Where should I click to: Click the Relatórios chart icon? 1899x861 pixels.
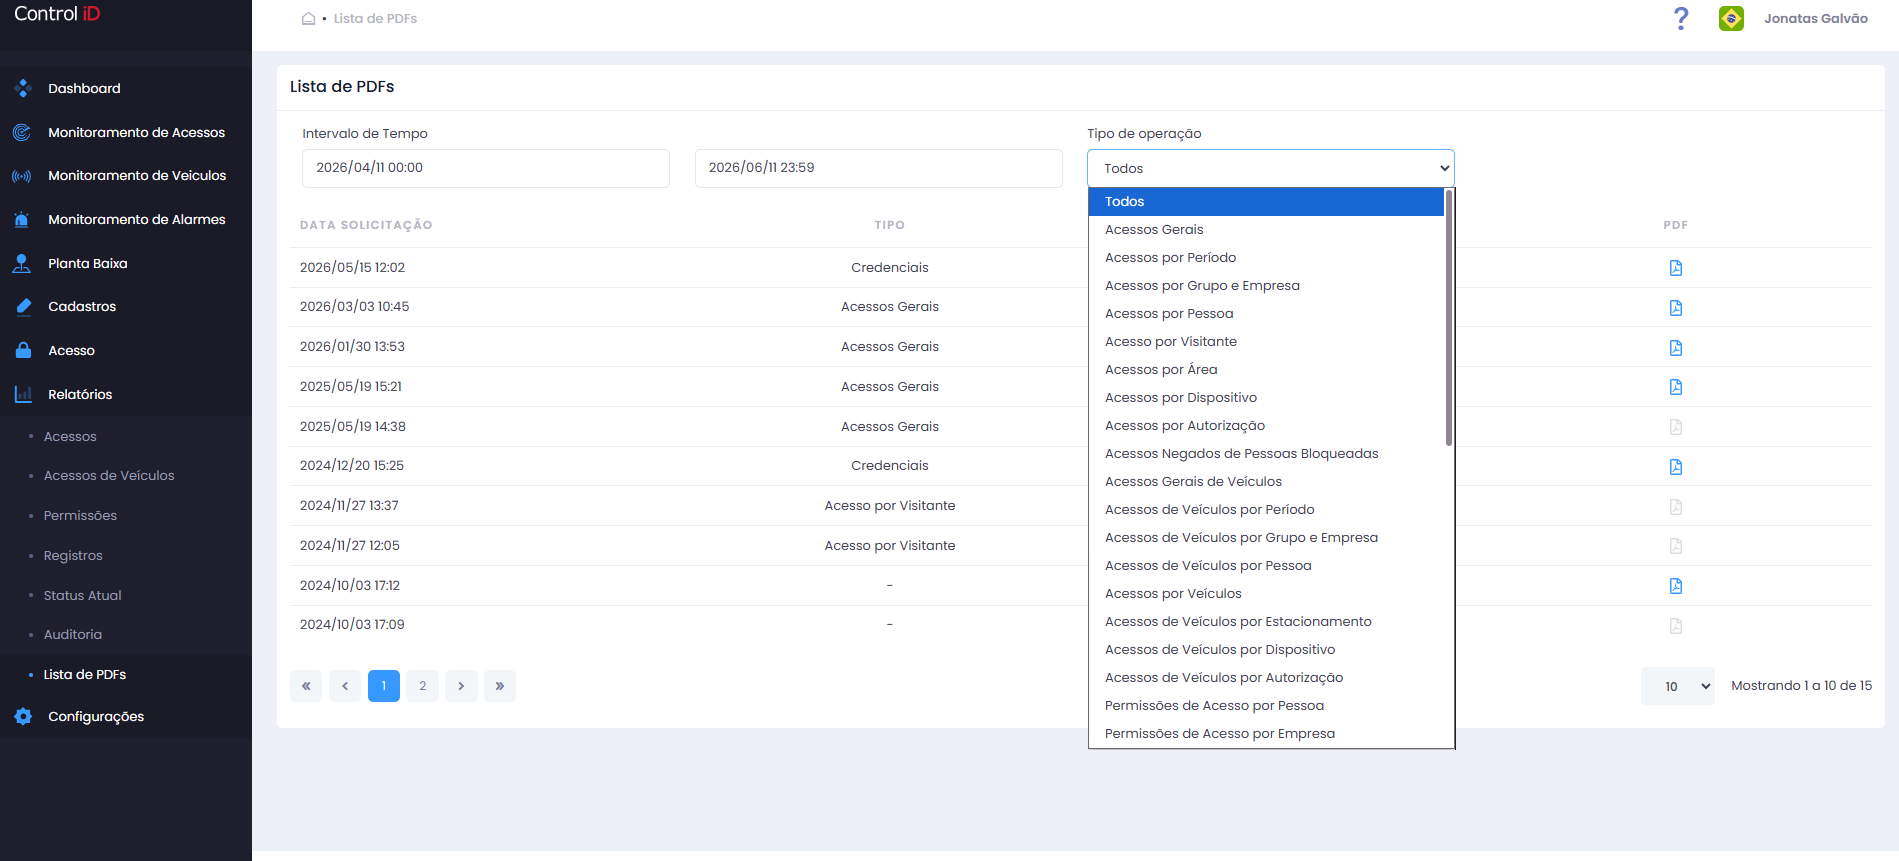coord(23,394)
